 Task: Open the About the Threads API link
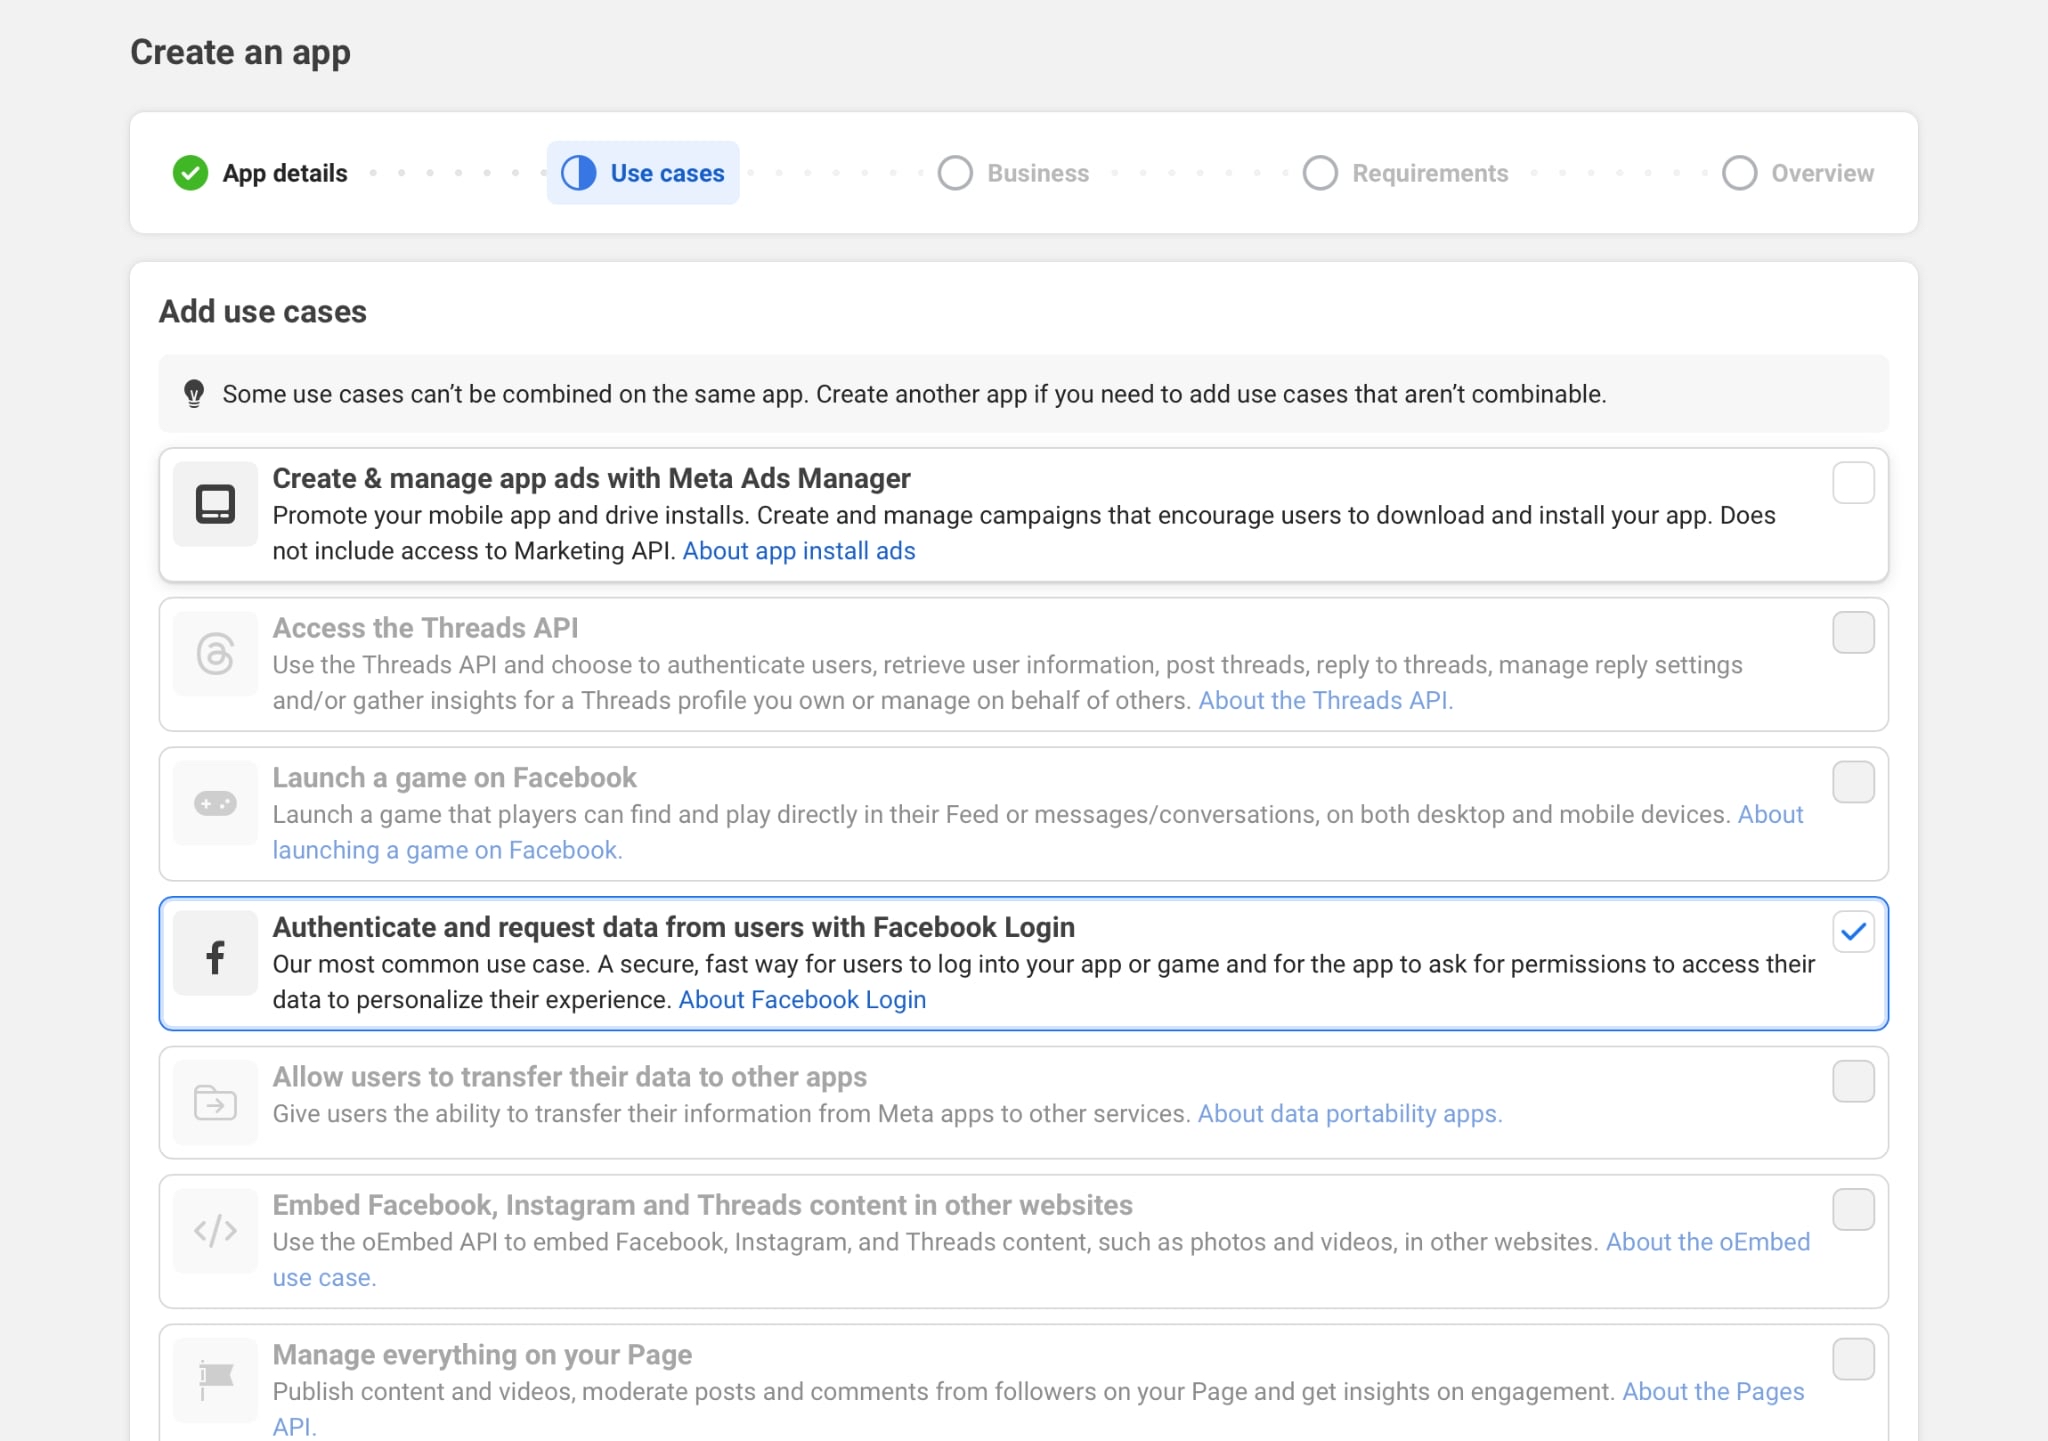click(x=1325, y=700)
